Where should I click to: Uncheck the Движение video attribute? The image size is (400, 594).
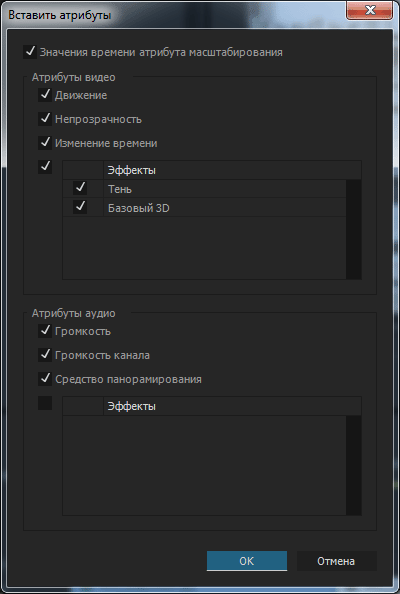click(x=45, y=95)
